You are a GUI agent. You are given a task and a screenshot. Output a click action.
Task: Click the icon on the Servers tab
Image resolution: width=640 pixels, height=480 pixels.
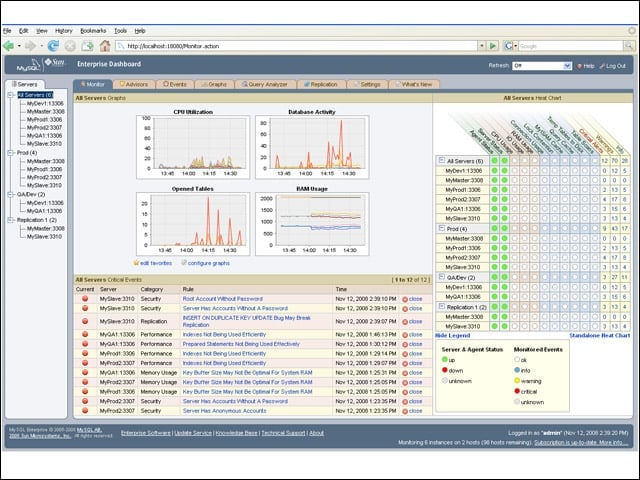[x=14, y=84]
